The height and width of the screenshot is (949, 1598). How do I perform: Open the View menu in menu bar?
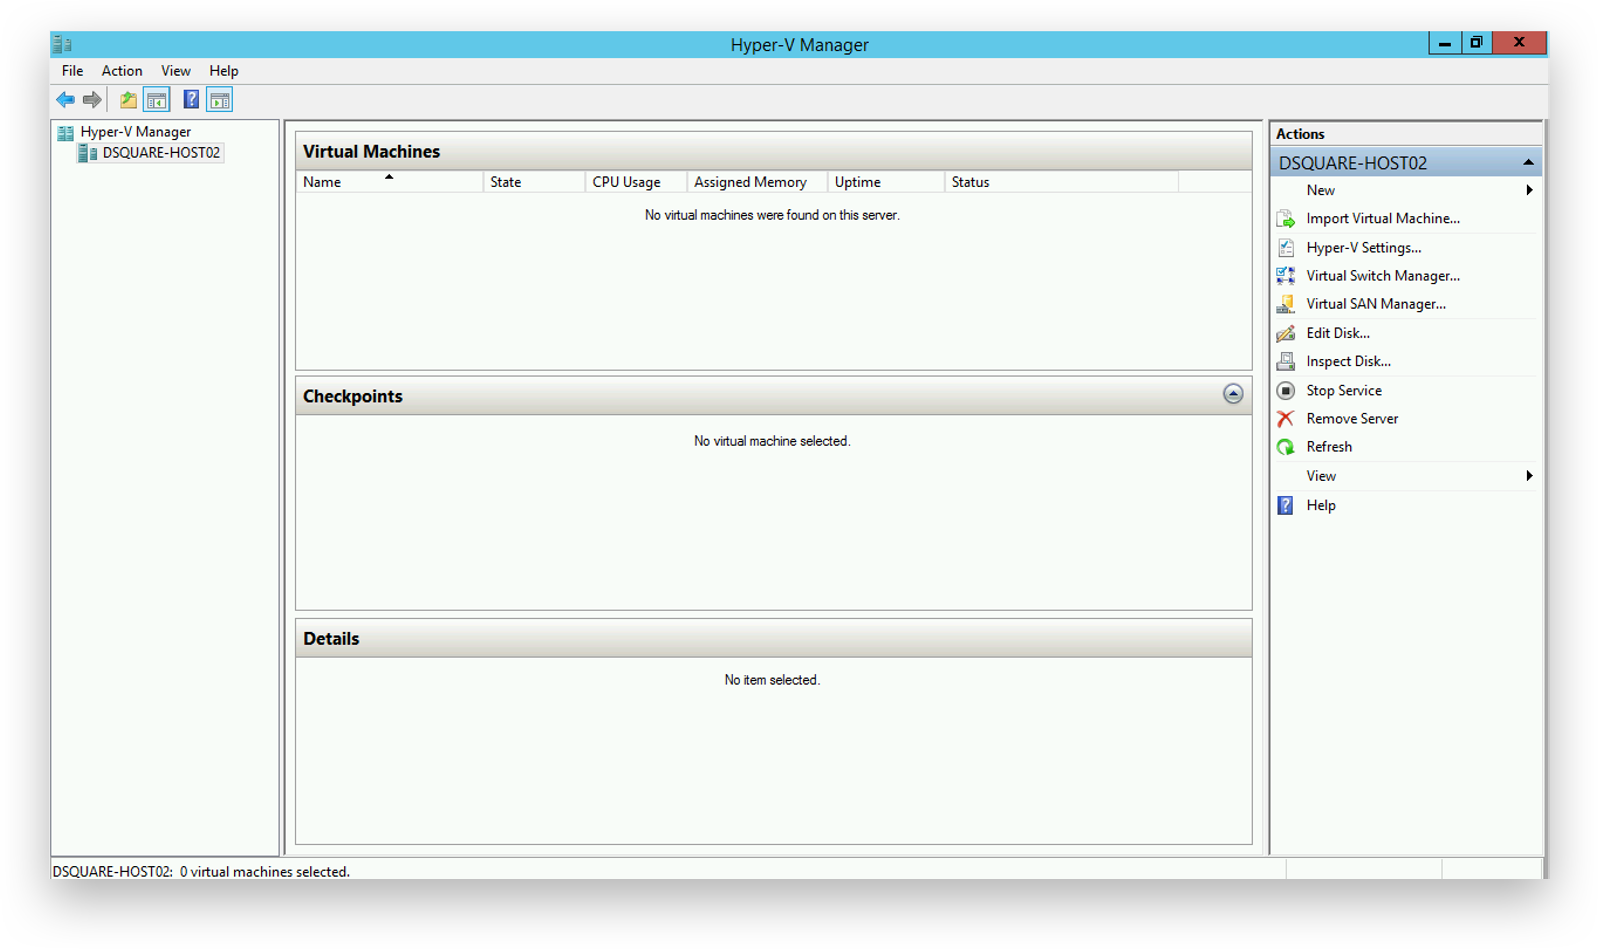[x=176, y=71]
